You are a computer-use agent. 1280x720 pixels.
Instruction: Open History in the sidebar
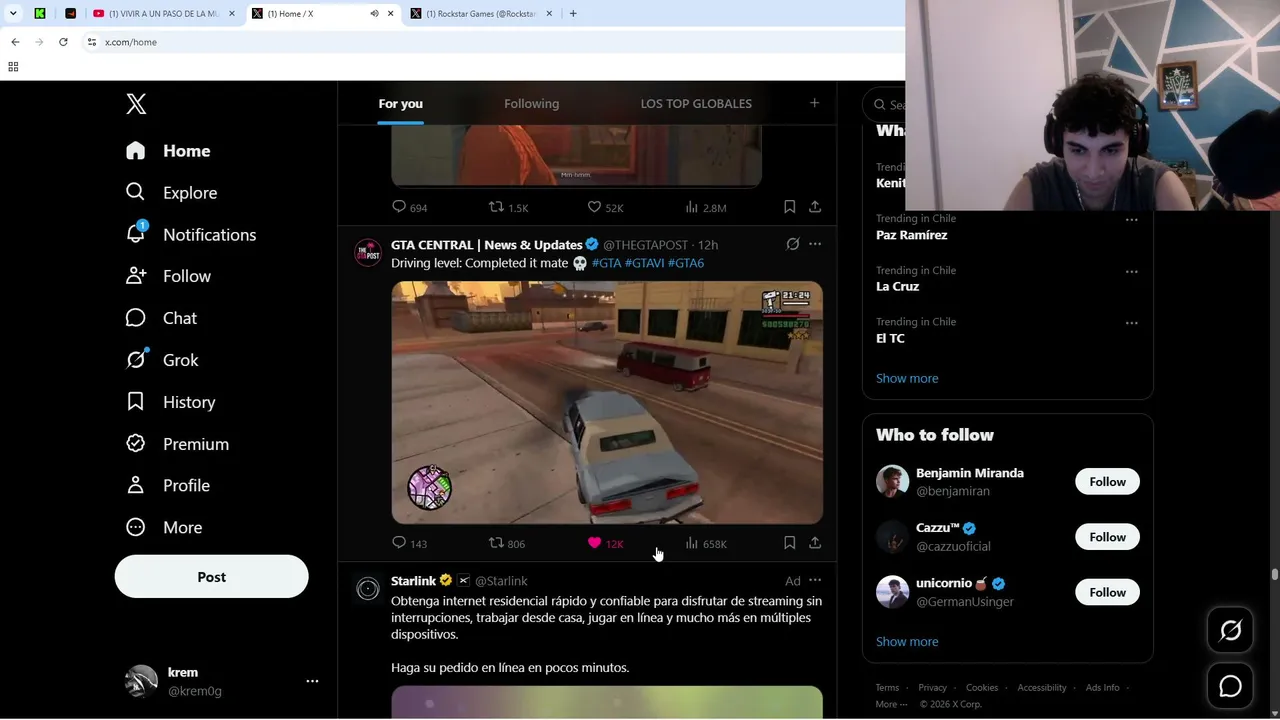click(170, 402)
